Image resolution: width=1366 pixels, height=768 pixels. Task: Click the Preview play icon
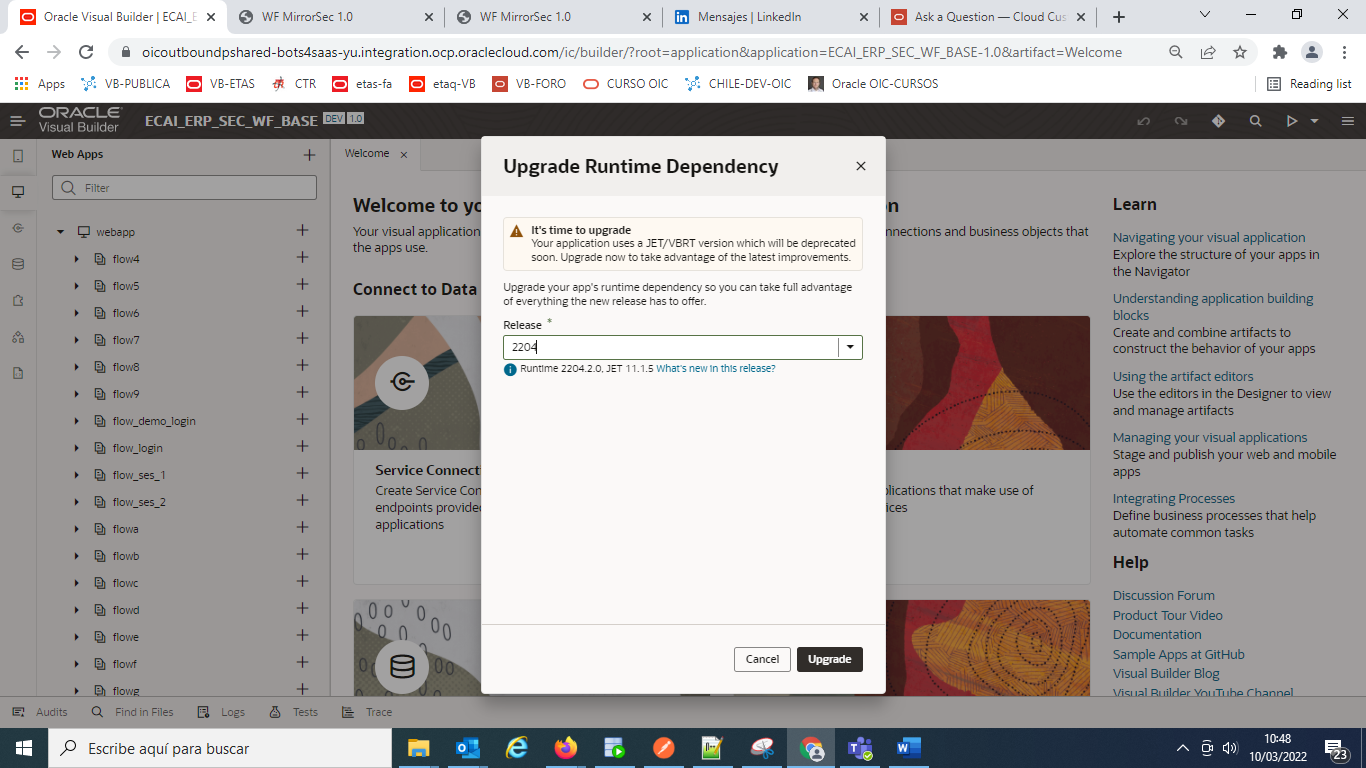[1292, 121]
